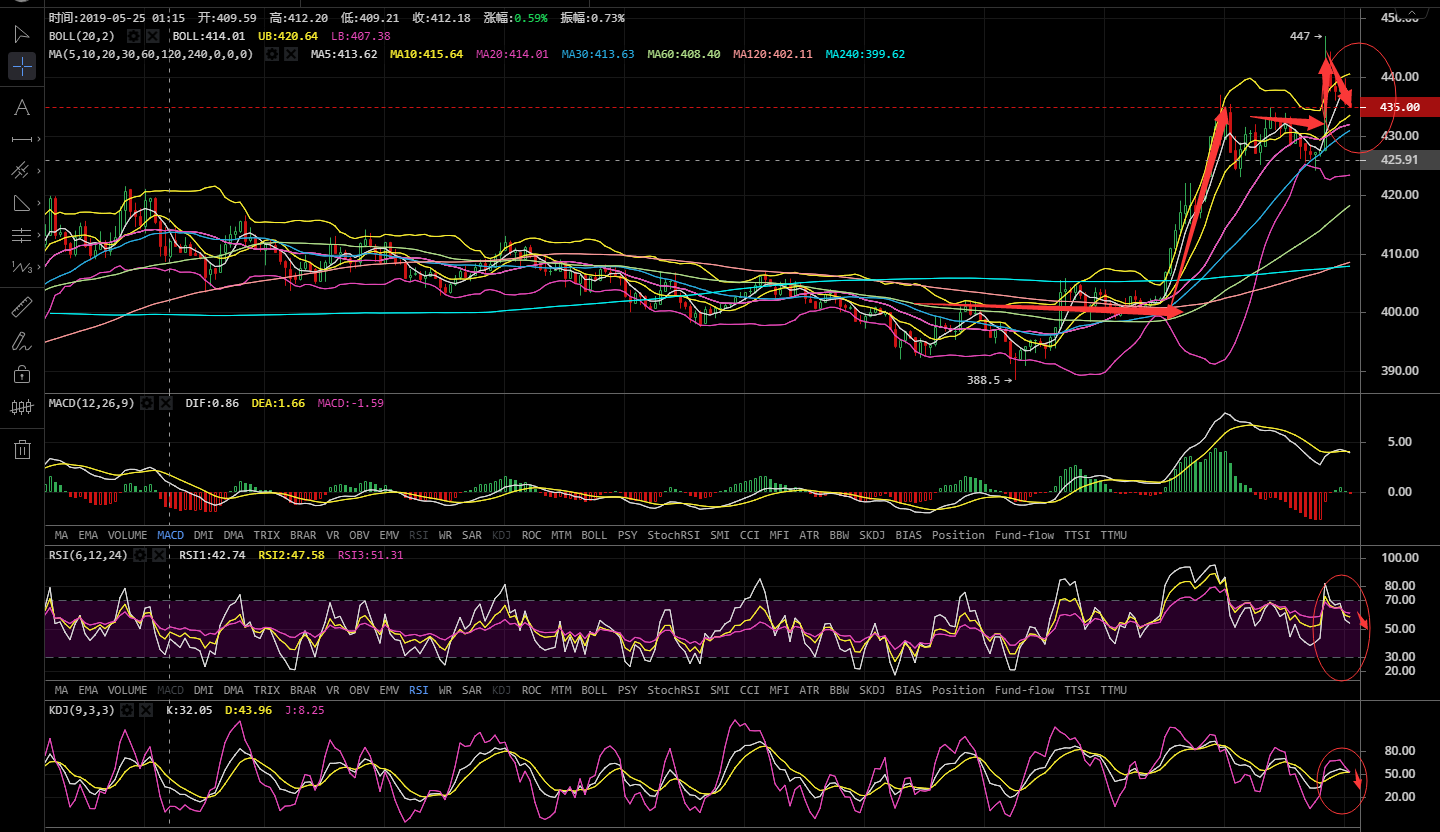Select highlighted MACD tab below MACD panel
This screenshot has height=832, width=1440.
coord(171,535)
